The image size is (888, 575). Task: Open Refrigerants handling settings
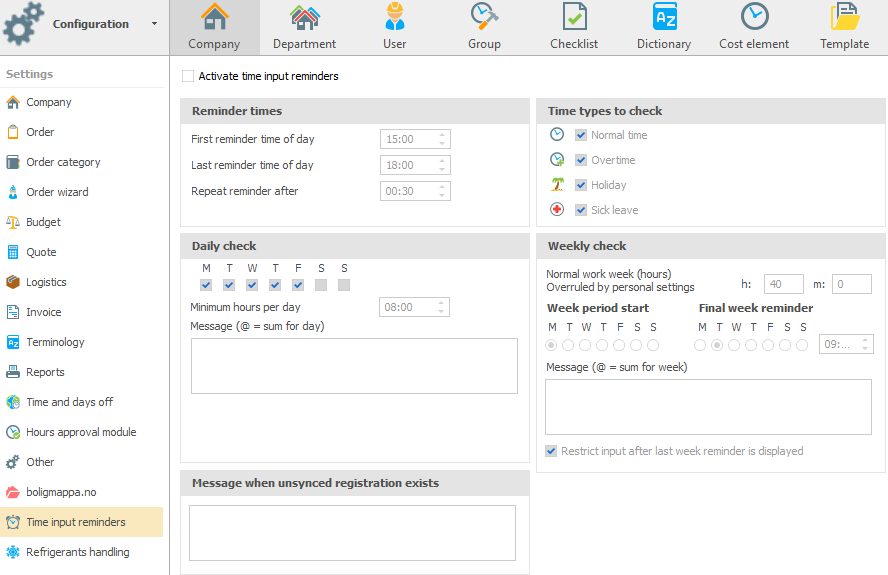[82, 552]
